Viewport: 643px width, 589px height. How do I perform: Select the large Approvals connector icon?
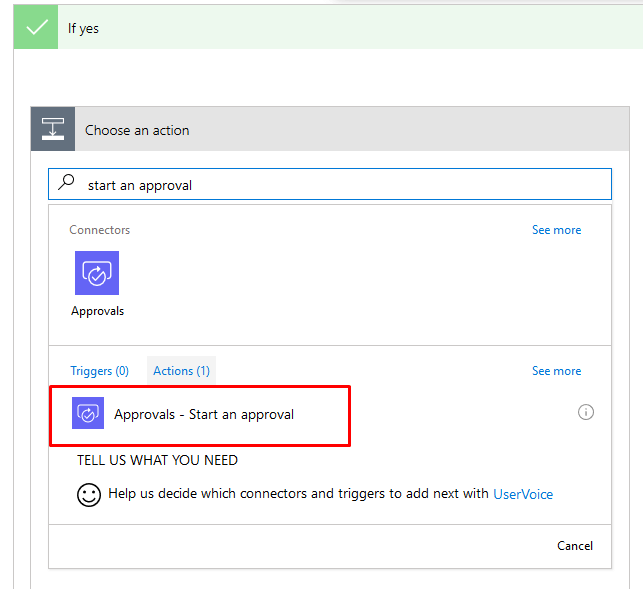[97, 273]
